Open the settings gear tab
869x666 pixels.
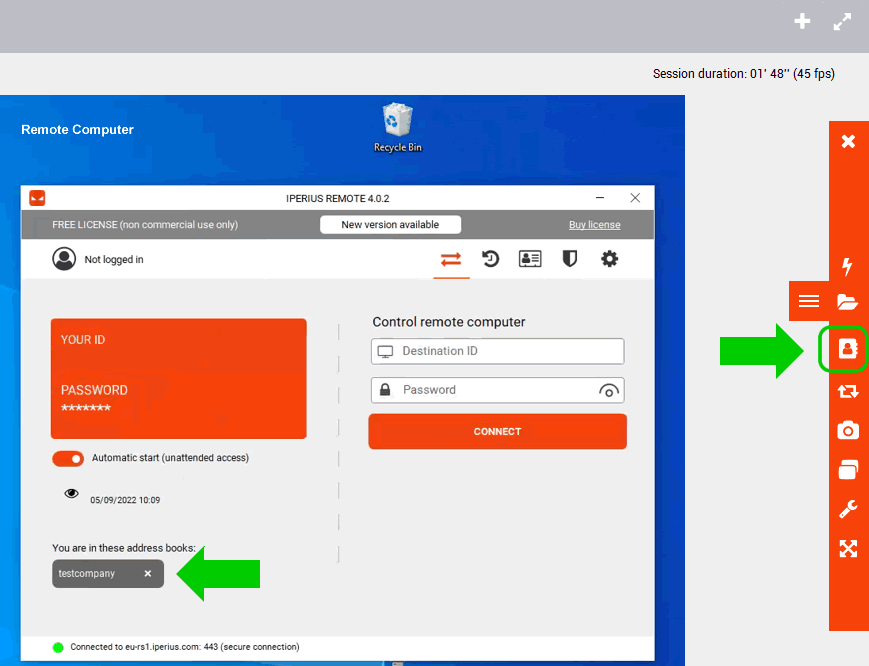coord(610,259)
